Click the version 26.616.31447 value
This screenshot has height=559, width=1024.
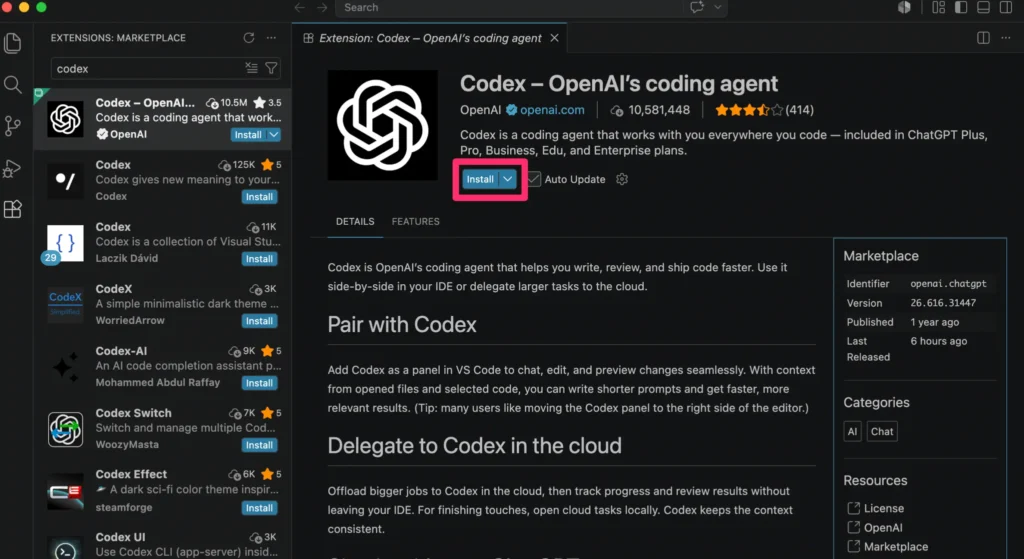943,303
